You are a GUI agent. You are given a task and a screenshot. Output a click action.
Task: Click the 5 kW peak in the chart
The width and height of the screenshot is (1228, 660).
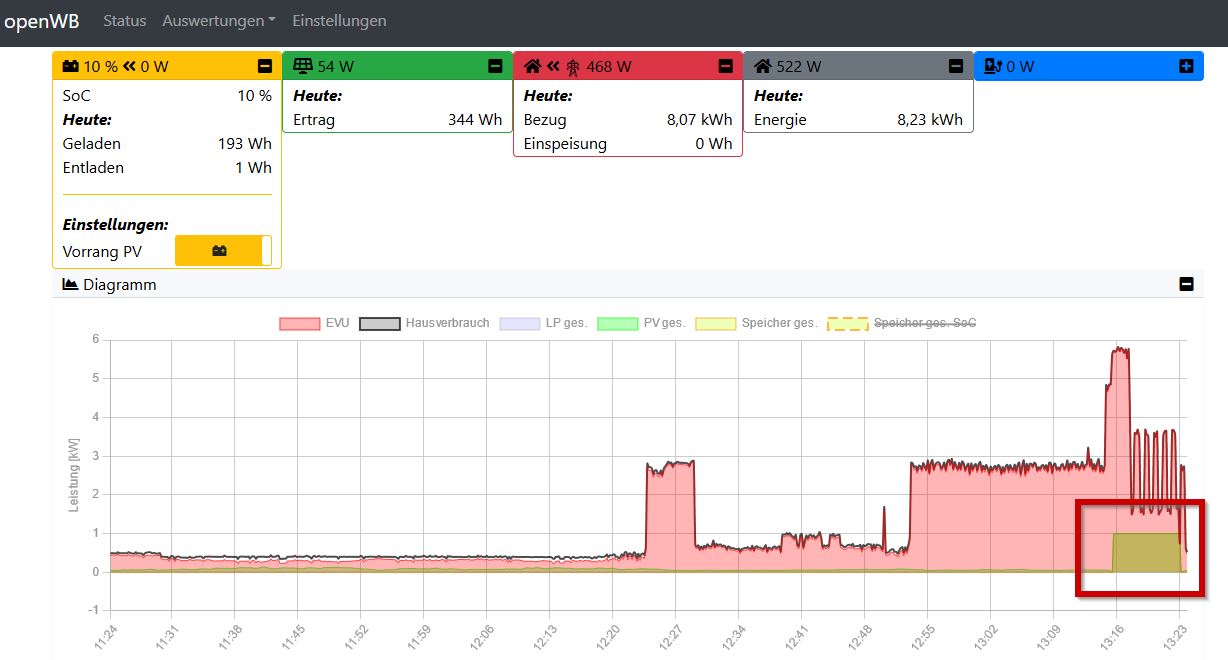pos(1120,350)
